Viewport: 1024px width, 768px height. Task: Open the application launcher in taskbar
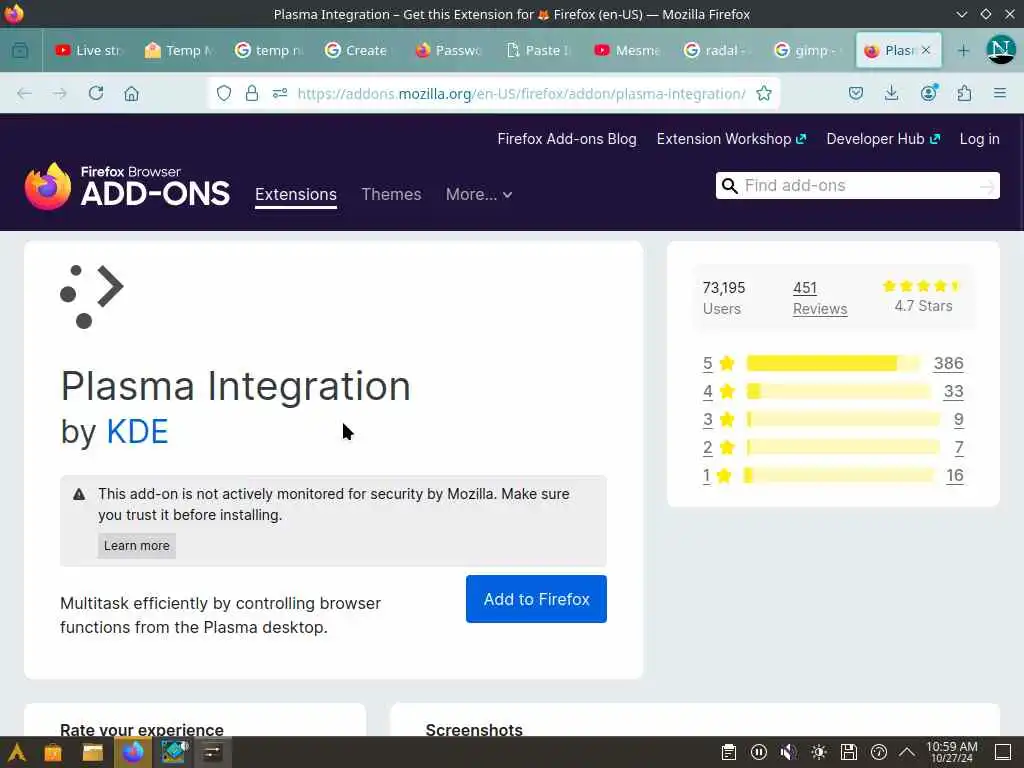pyautogui.click(x=16, y=752)
